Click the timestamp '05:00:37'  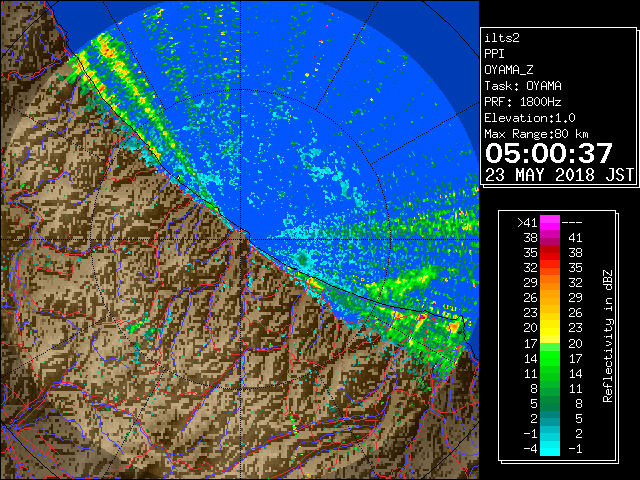[549, 153]
